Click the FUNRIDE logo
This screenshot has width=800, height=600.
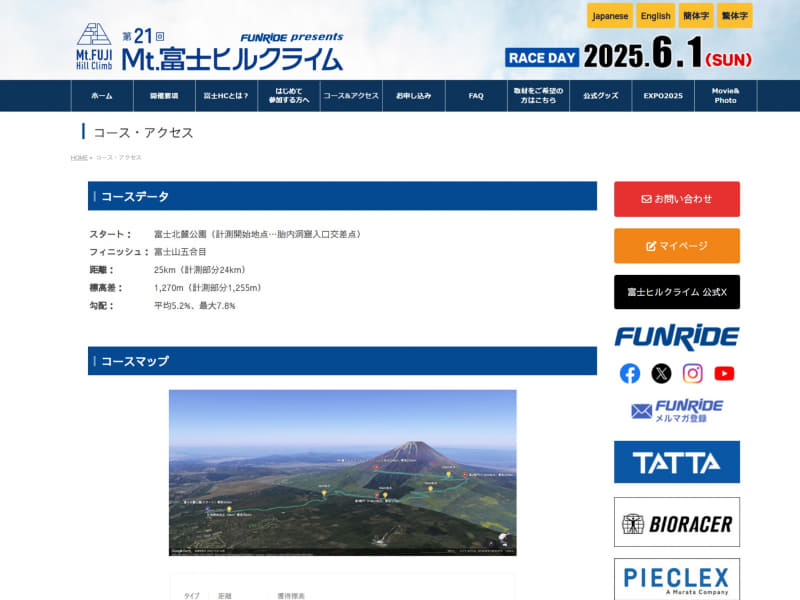pyautogui.click(x=677, y=337)
